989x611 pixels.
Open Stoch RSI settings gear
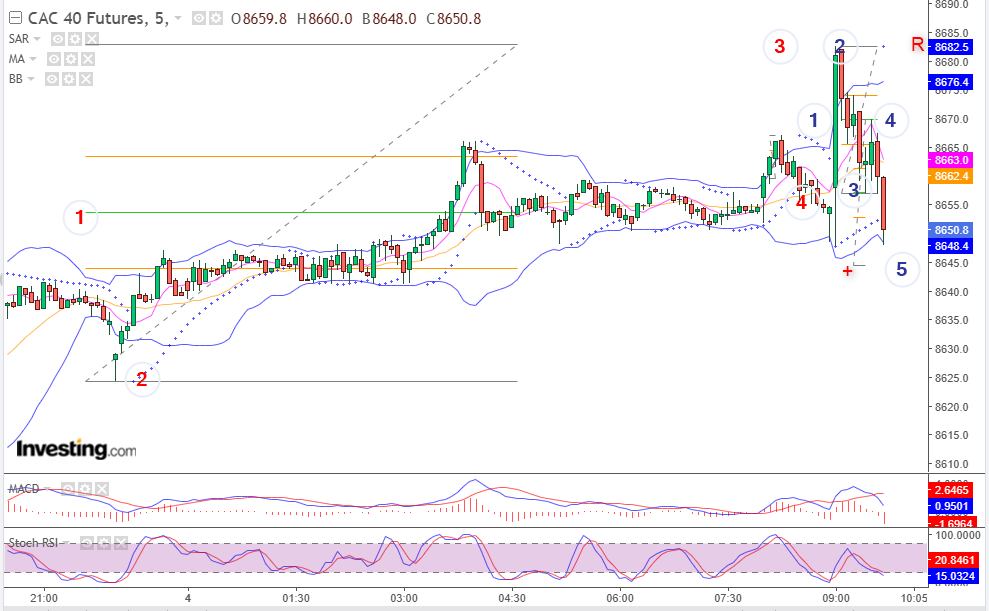[104, 543]
